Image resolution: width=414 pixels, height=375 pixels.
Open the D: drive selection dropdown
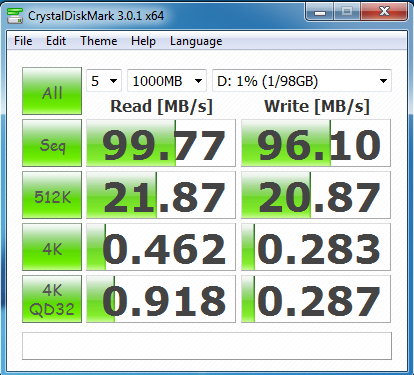(x=302, y=80)
